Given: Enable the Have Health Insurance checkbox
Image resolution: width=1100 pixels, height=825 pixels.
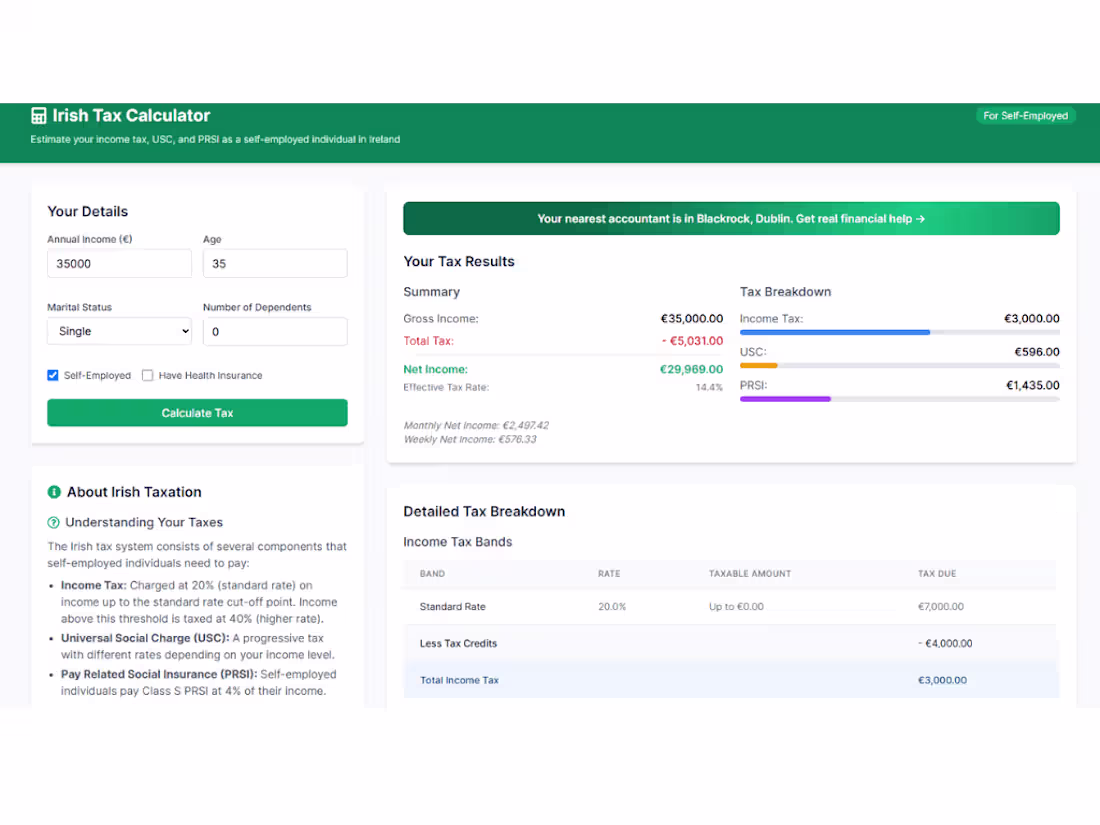Looking at the screenshot, I should click(x=147, y=375).
